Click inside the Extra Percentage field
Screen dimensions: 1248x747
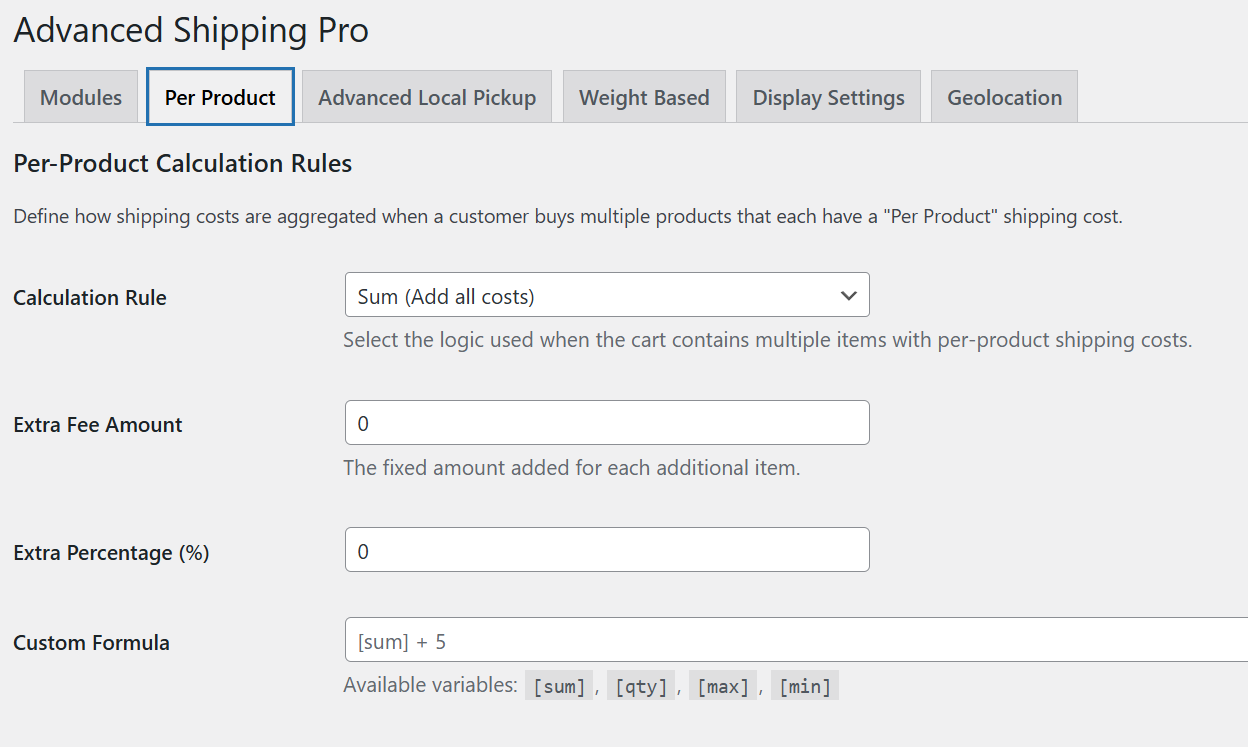click(607, 549)
